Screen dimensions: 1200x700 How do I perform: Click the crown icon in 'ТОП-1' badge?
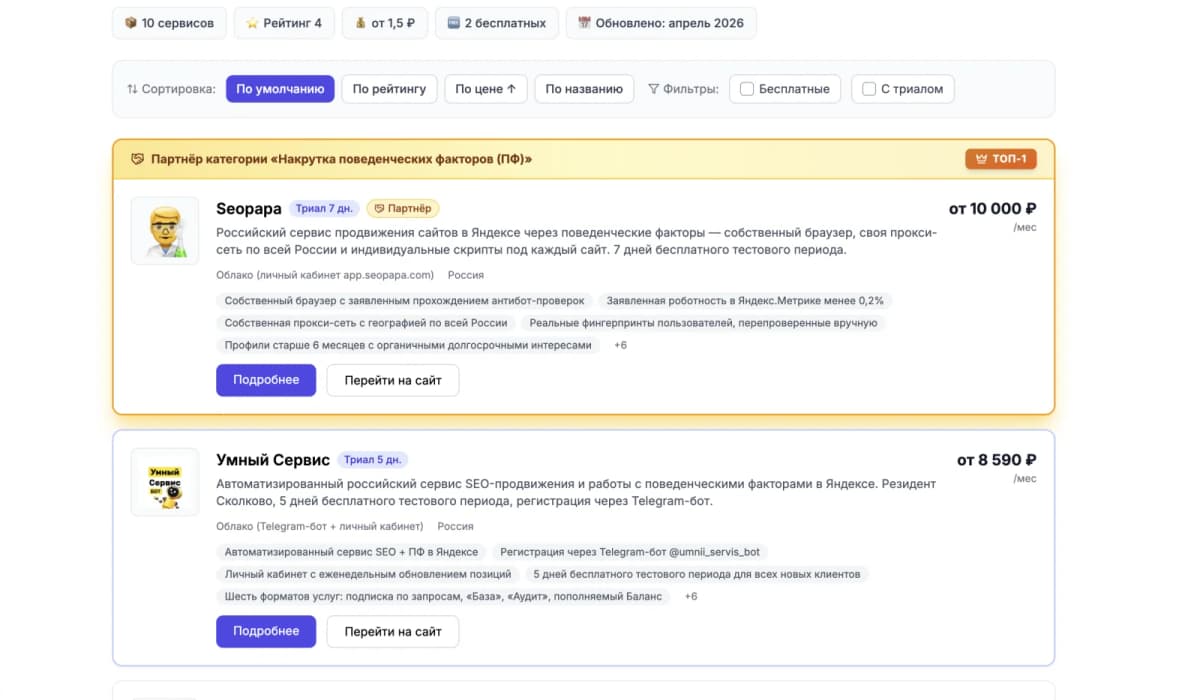(x=980, y=159)
